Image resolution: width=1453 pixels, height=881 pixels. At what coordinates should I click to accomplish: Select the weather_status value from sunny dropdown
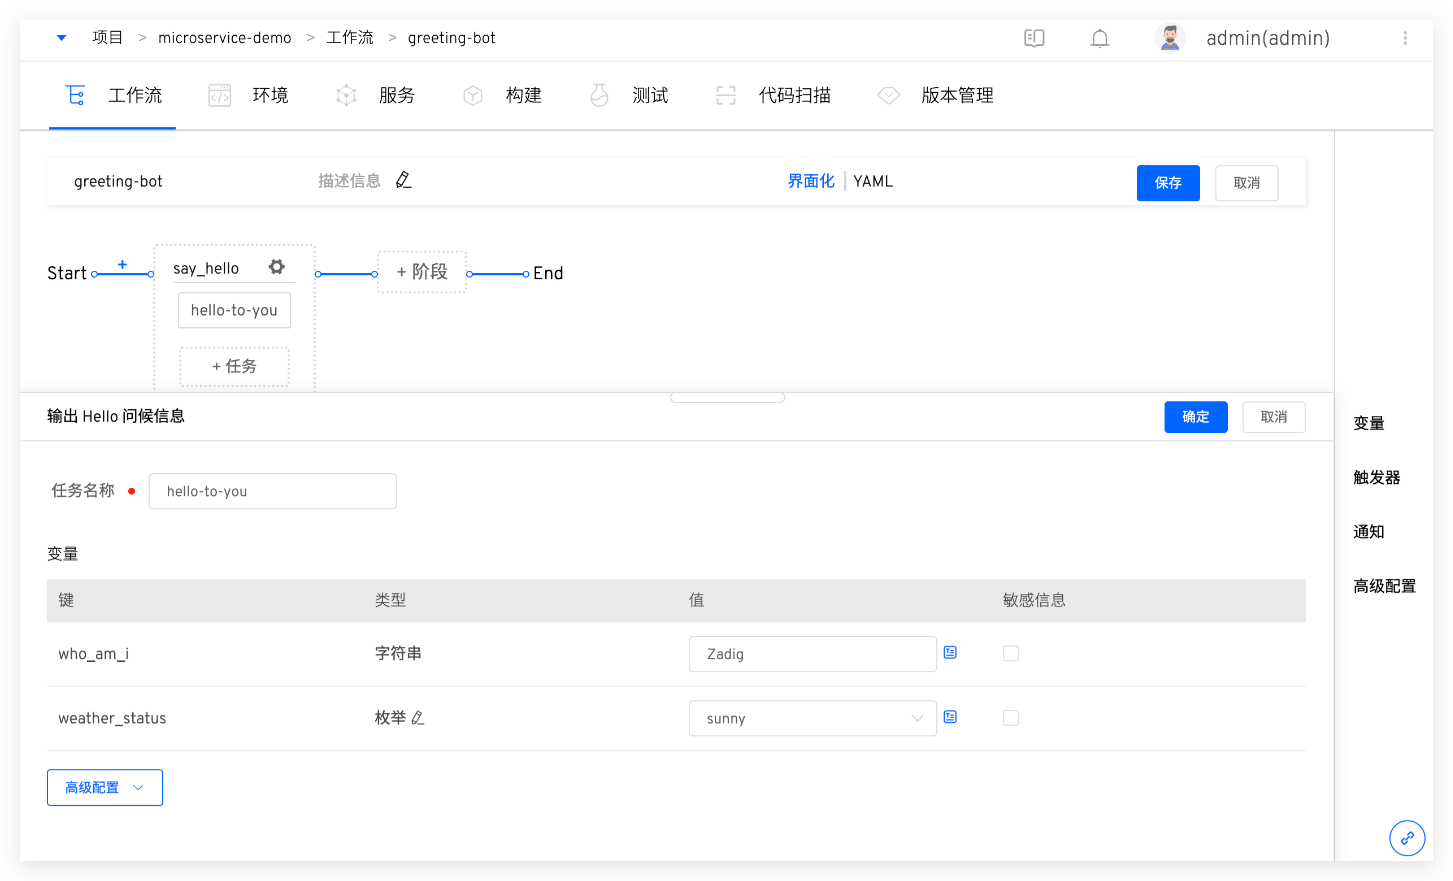point(812,717)
